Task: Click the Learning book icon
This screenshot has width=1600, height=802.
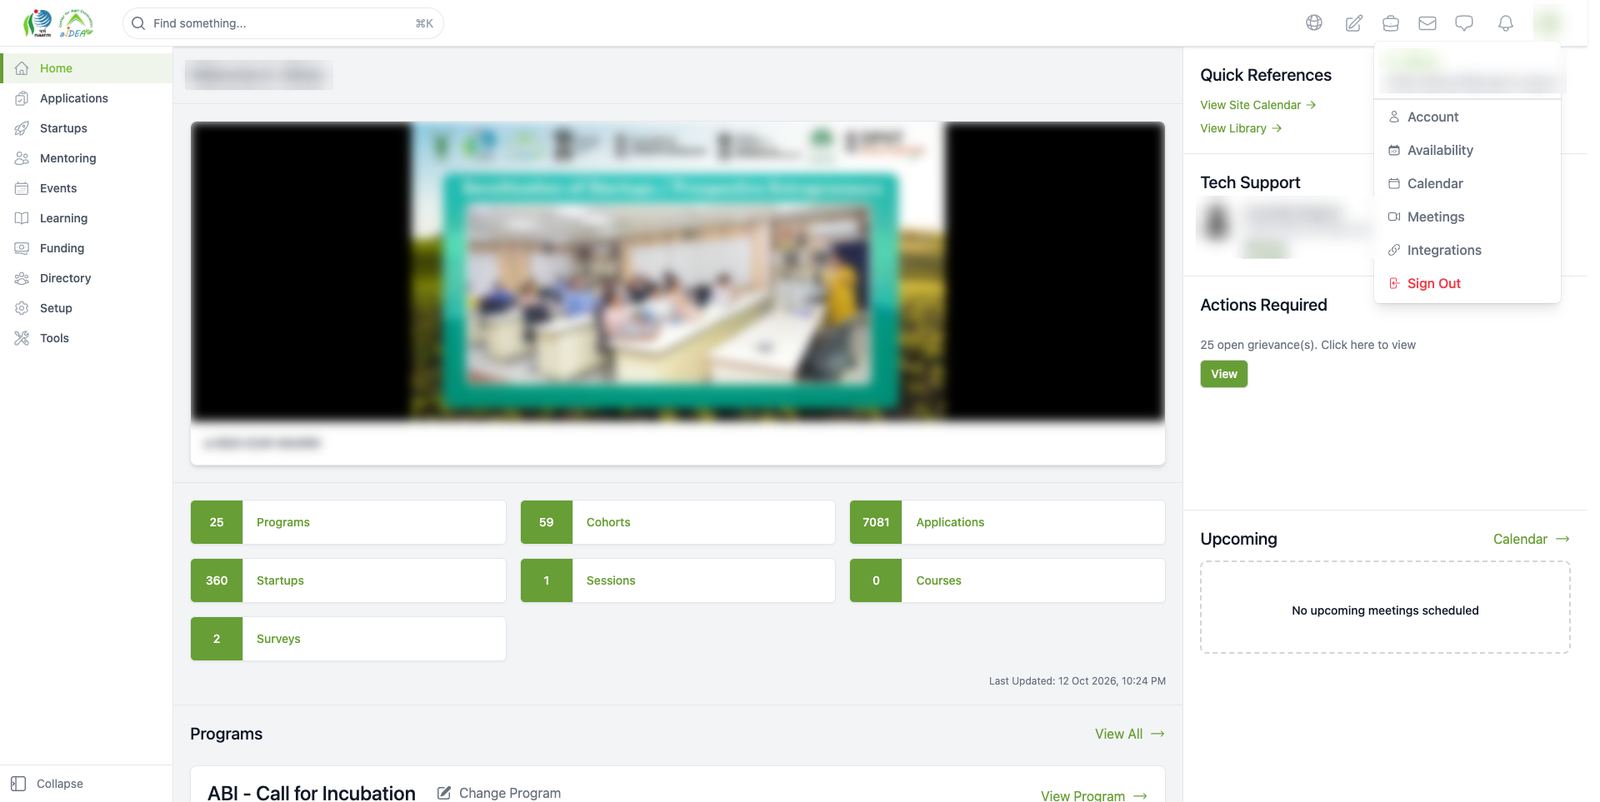Action: 21,218
